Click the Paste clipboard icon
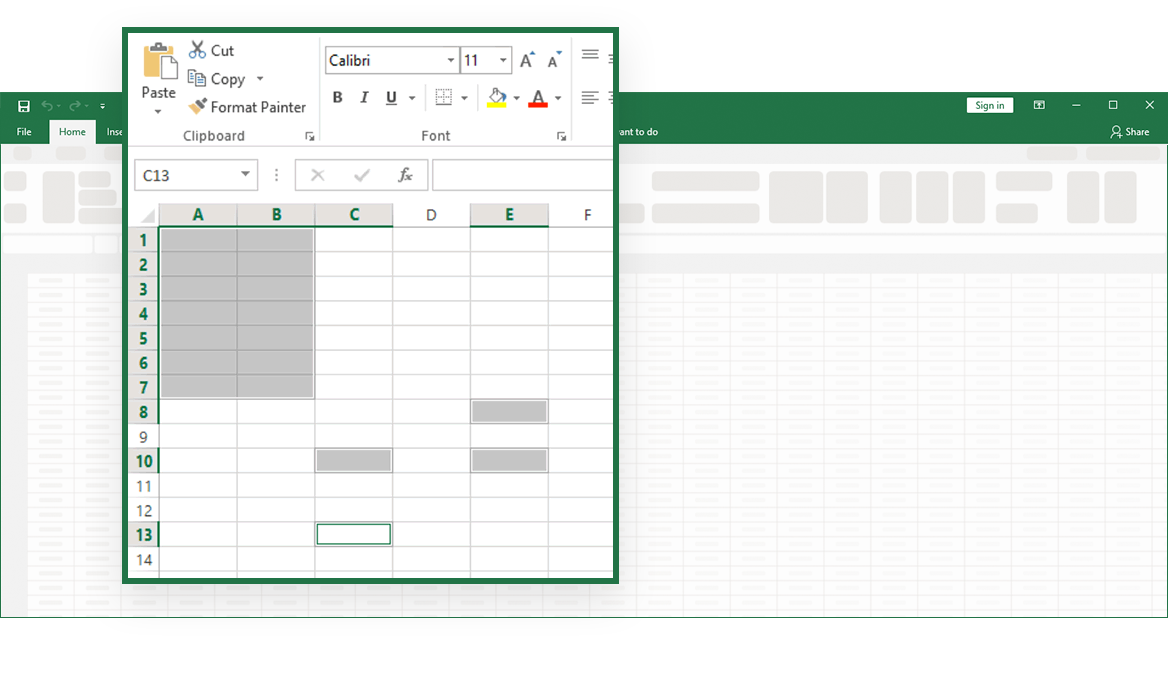The image size is (1168, 674). click(159, 61)
